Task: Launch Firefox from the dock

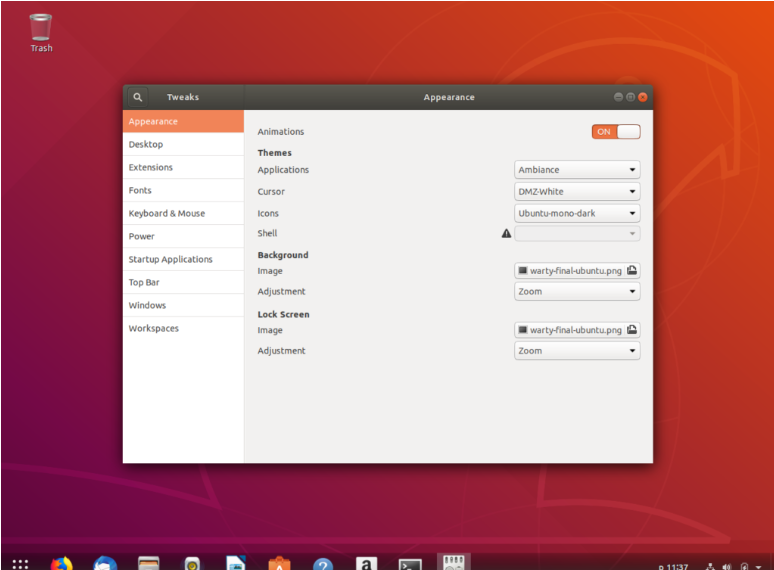Action: click(x=62, y=563)
